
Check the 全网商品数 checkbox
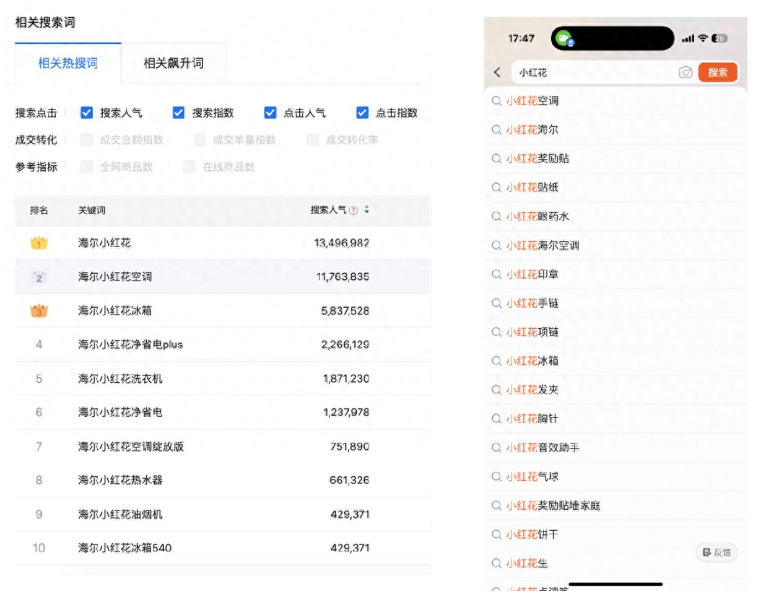[87, 167]
